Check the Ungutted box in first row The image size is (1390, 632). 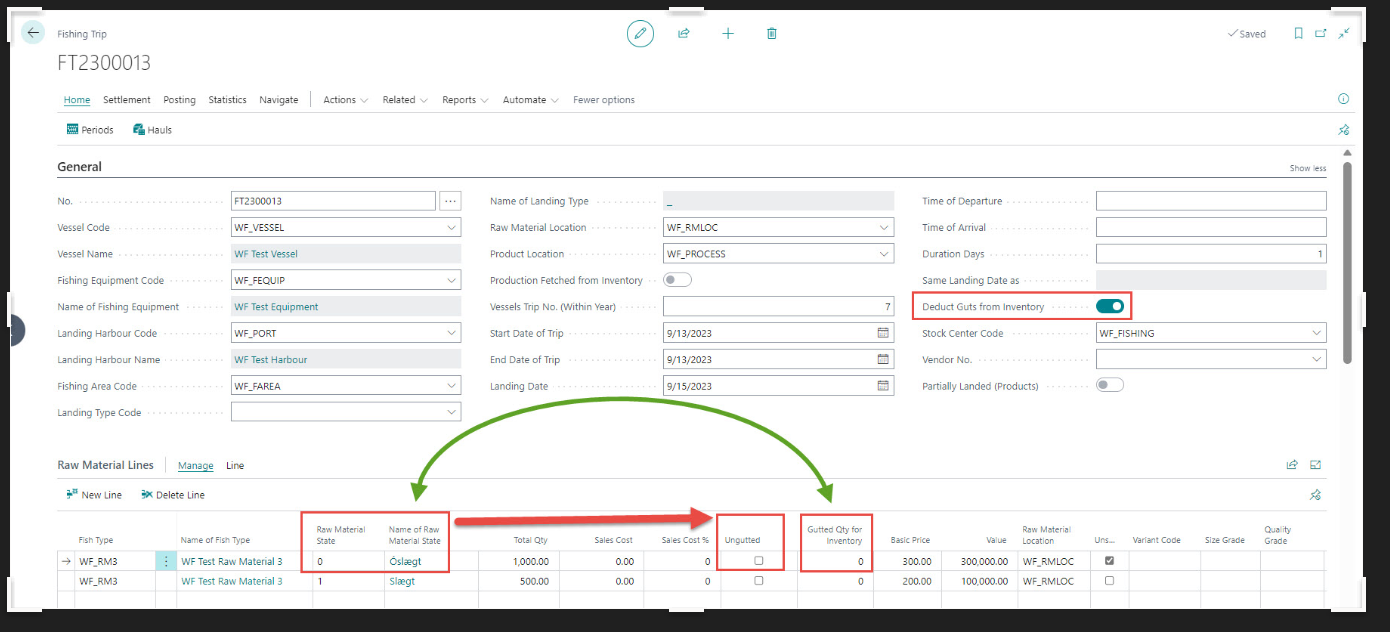click(759, 561)
